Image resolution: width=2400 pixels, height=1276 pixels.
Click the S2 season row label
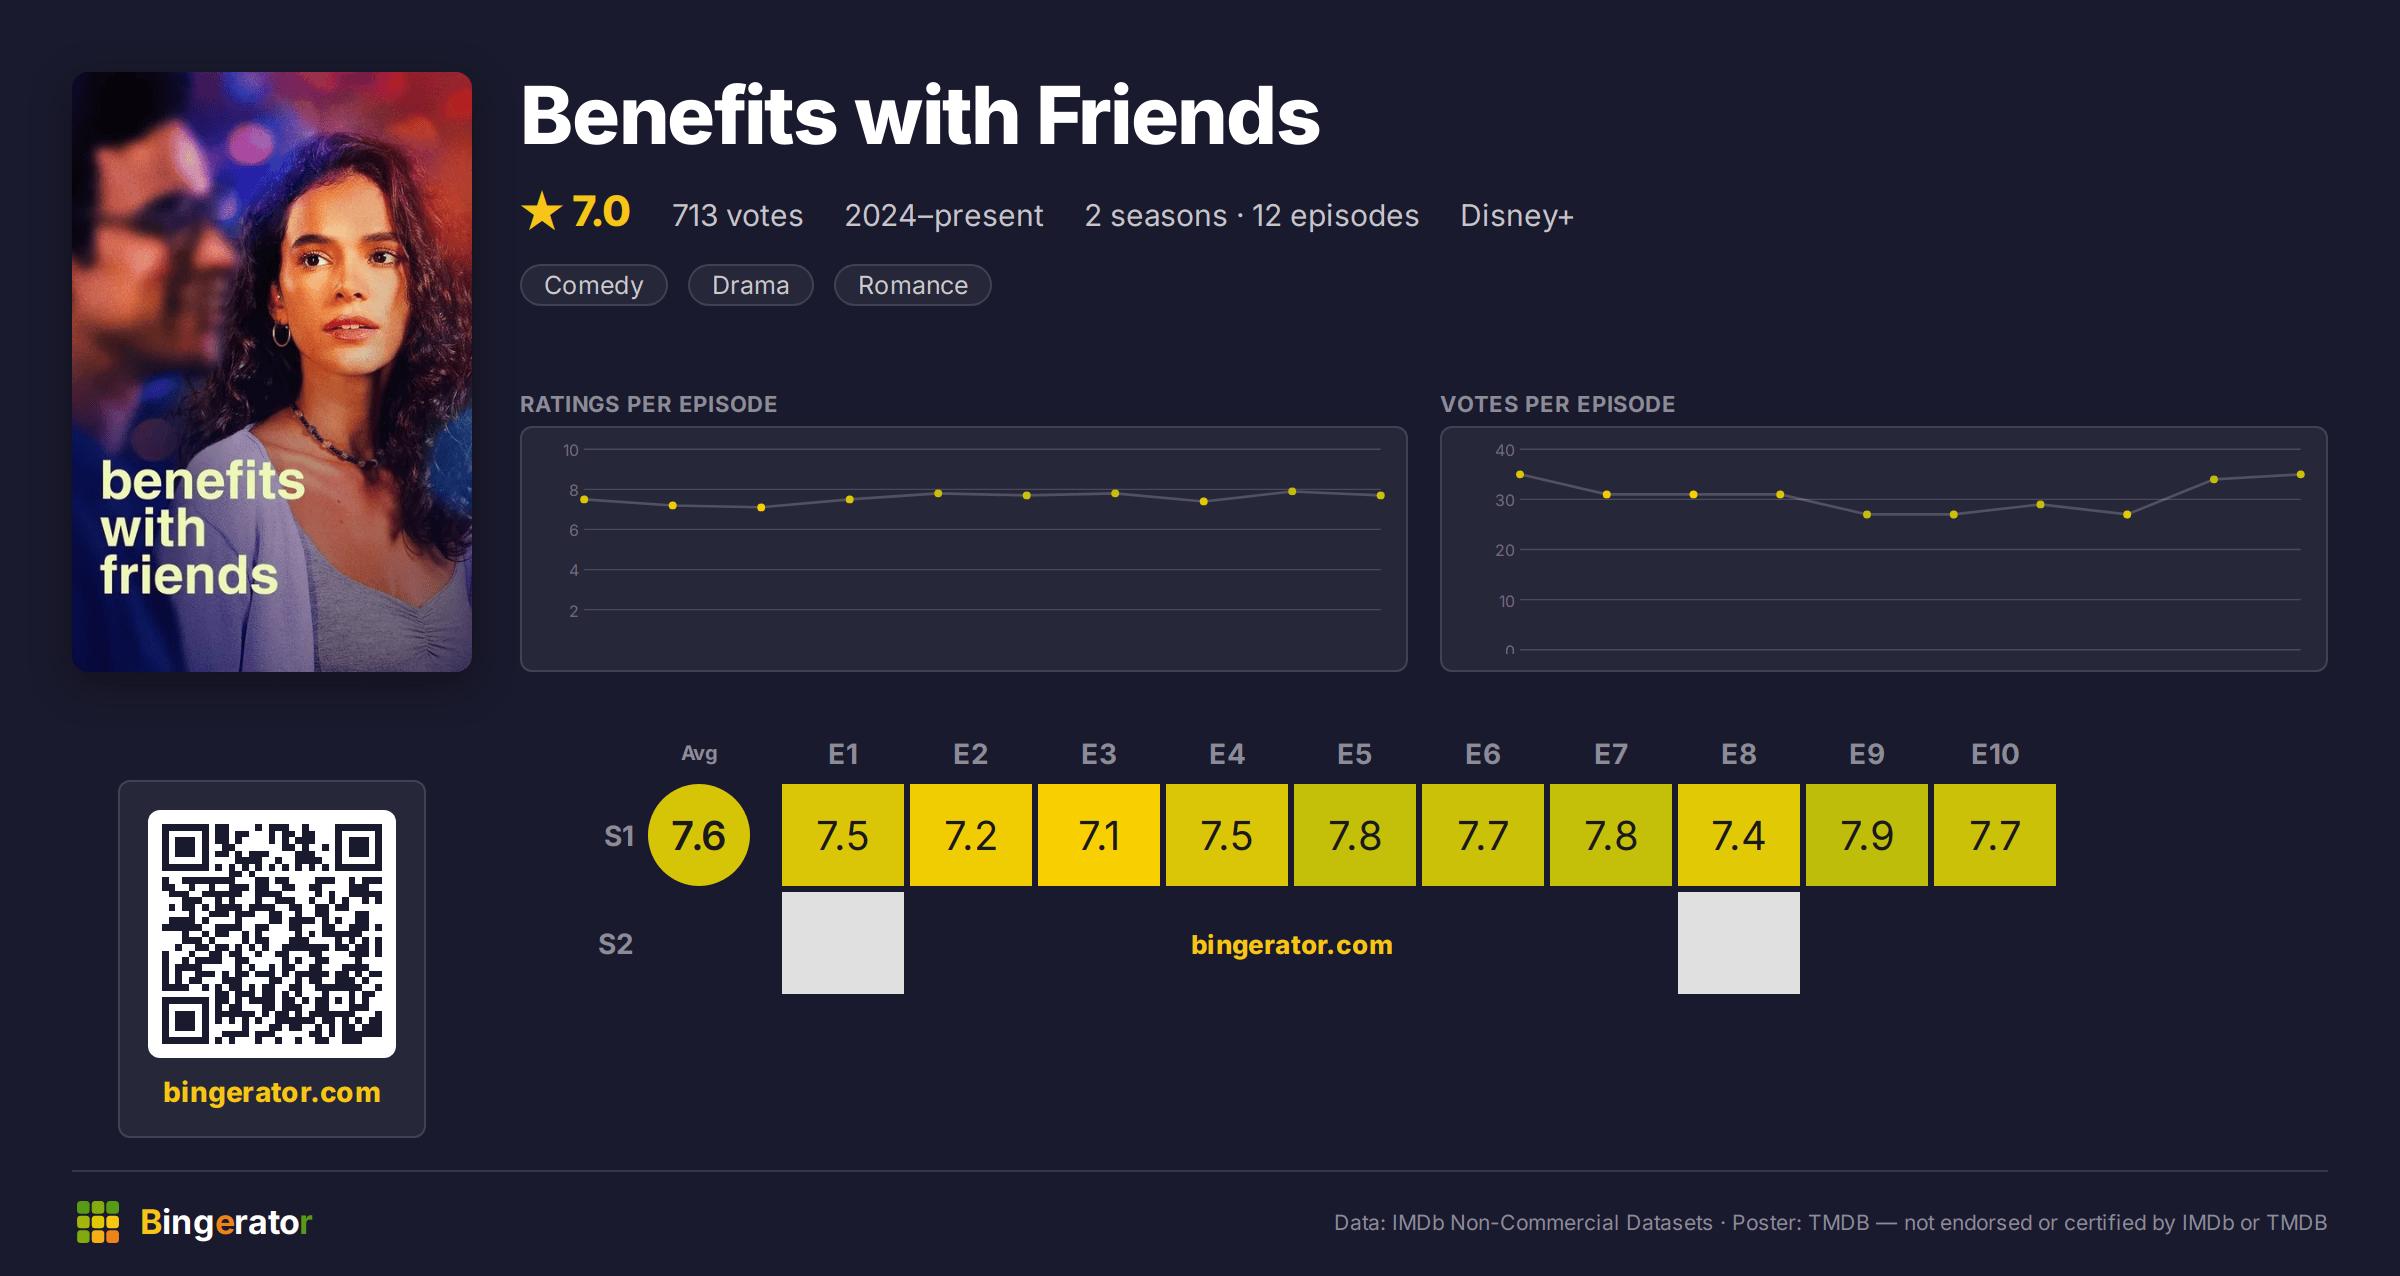point(616,944)
